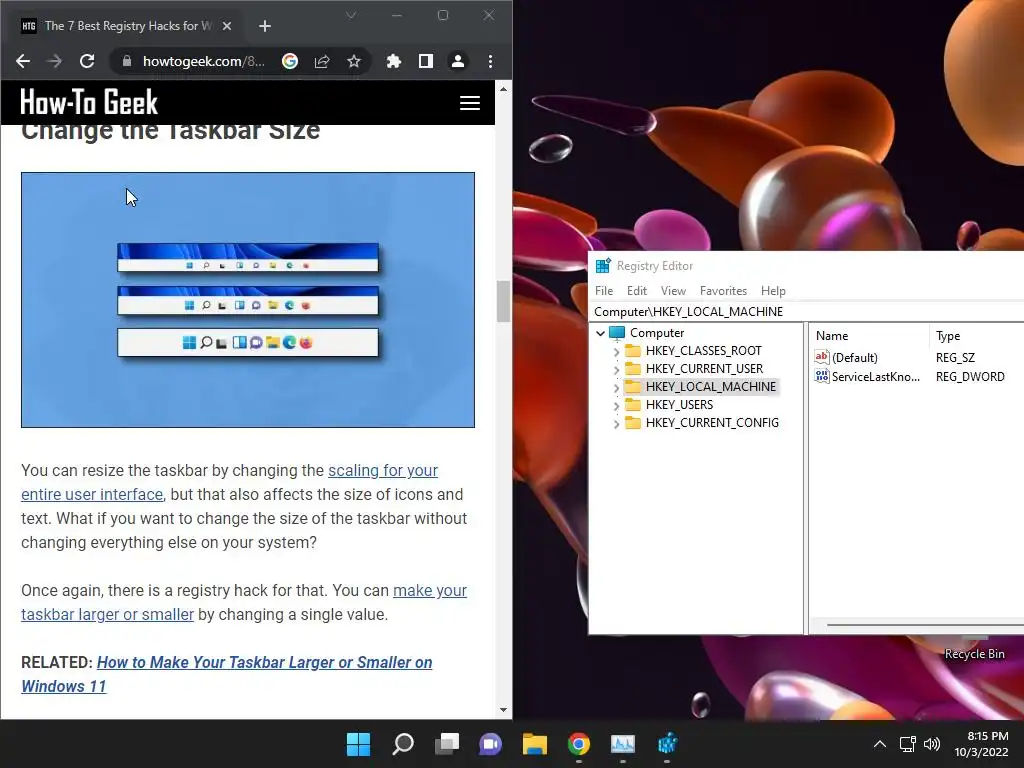1024x768 pixels.
Task: Click the howtogeek.com address bar
Action: (203, 61)
